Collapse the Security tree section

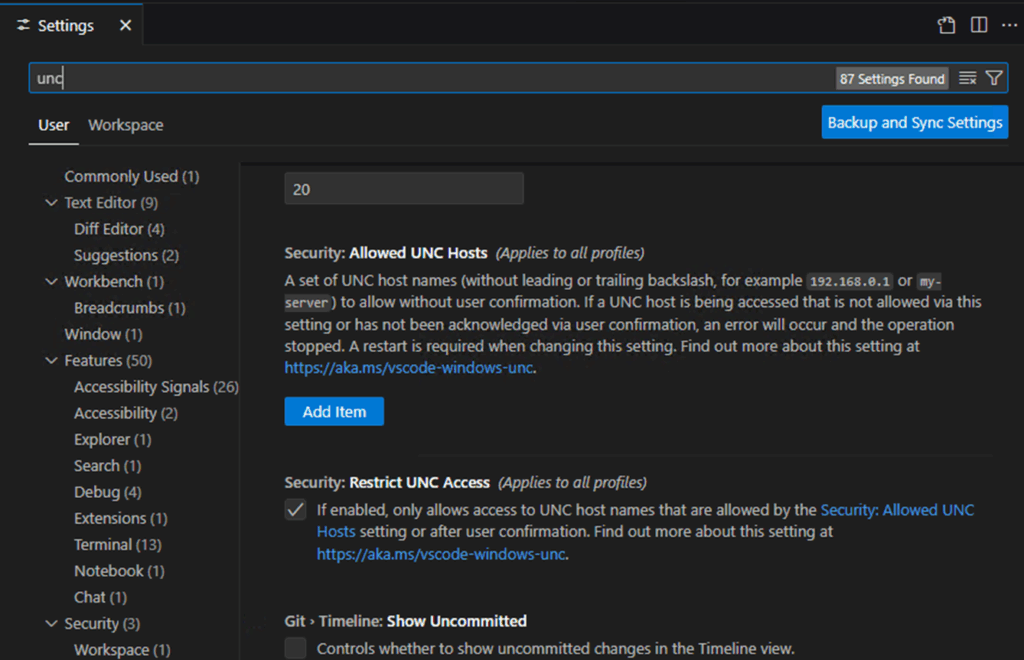[x=52, y=624]
